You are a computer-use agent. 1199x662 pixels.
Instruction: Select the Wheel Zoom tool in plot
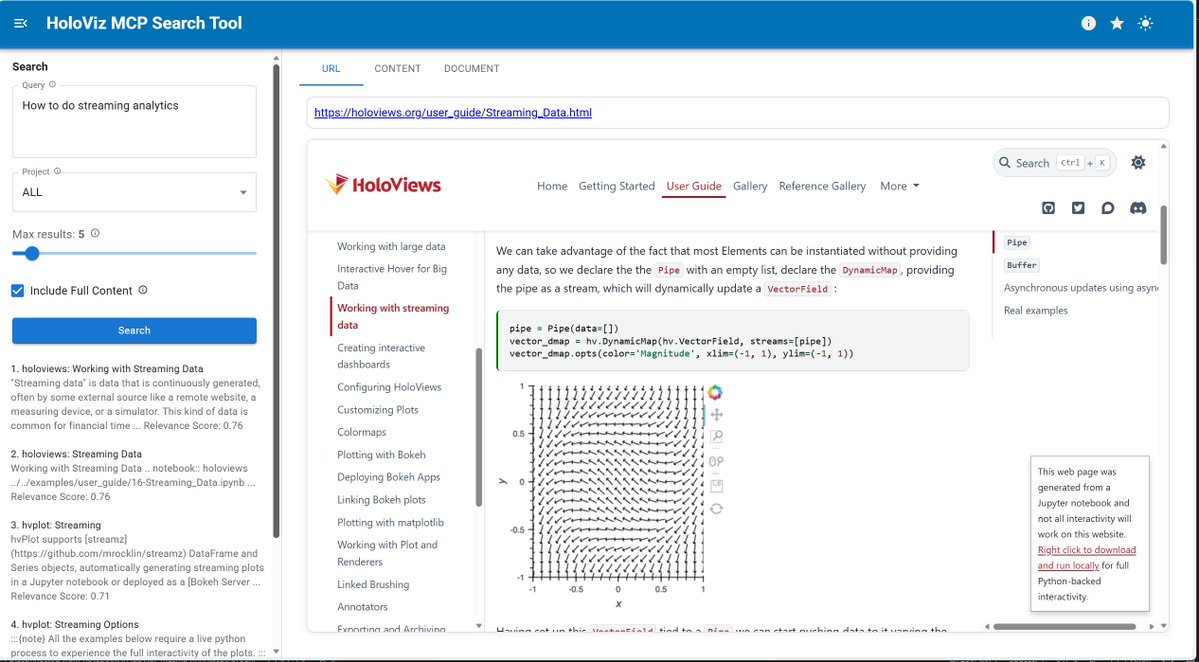[716, 462]
